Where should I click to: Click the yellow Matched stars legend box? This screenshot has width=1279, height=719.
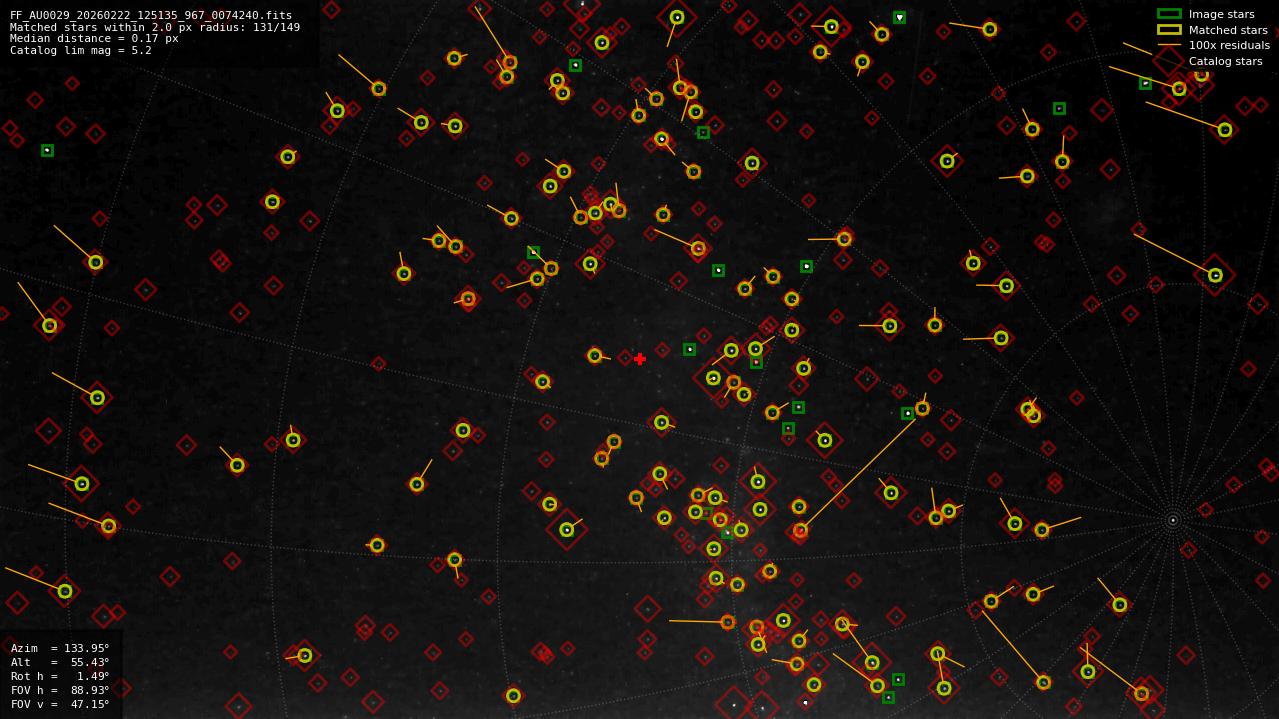1169,30
